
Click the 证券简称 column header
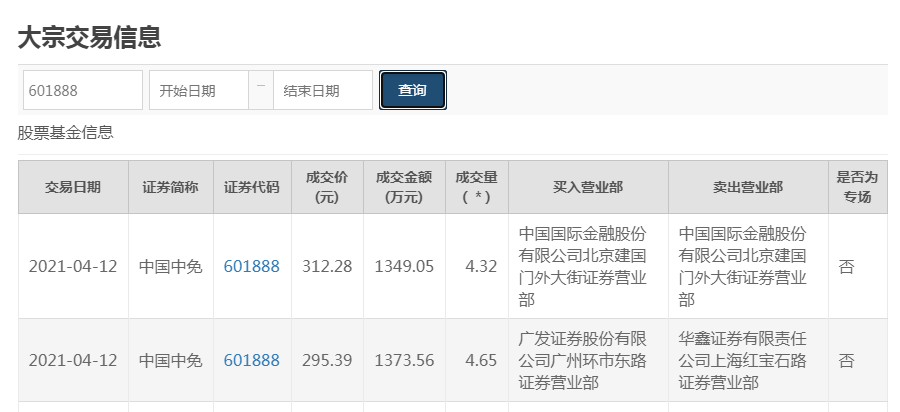(170, 187)
